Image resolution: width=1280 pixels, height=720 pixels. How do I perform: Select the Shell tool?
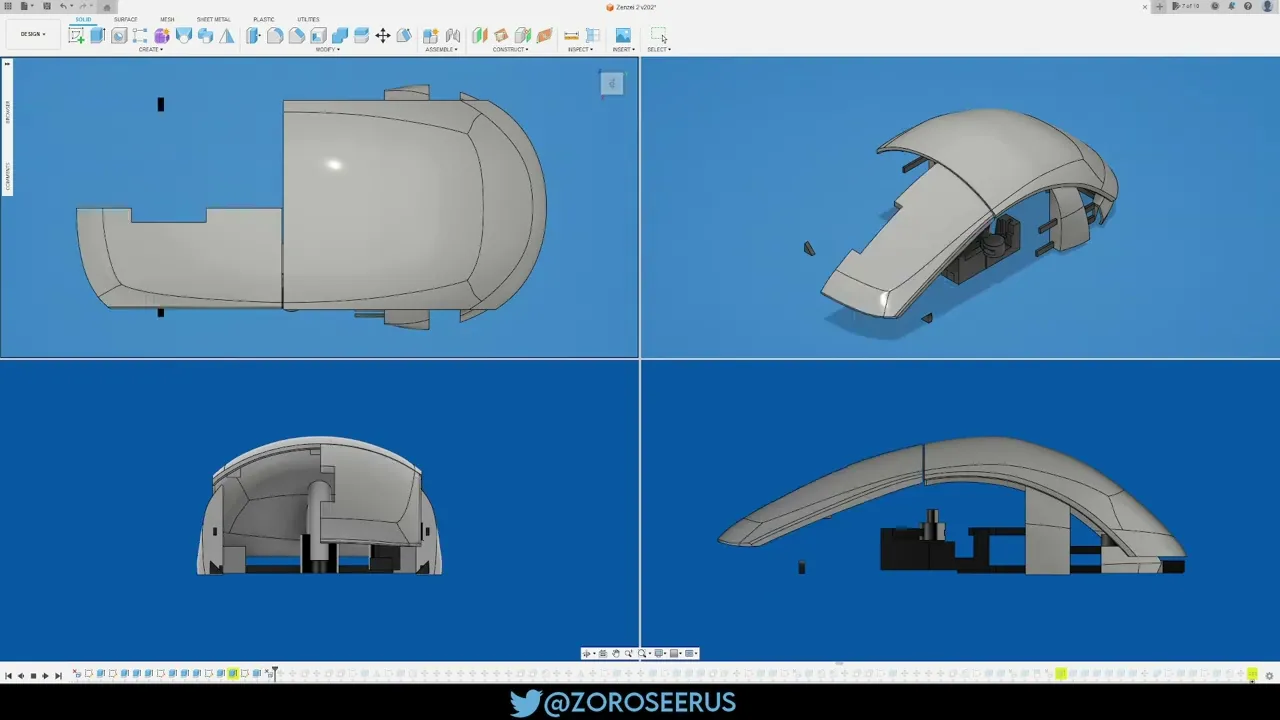point(318,36)
